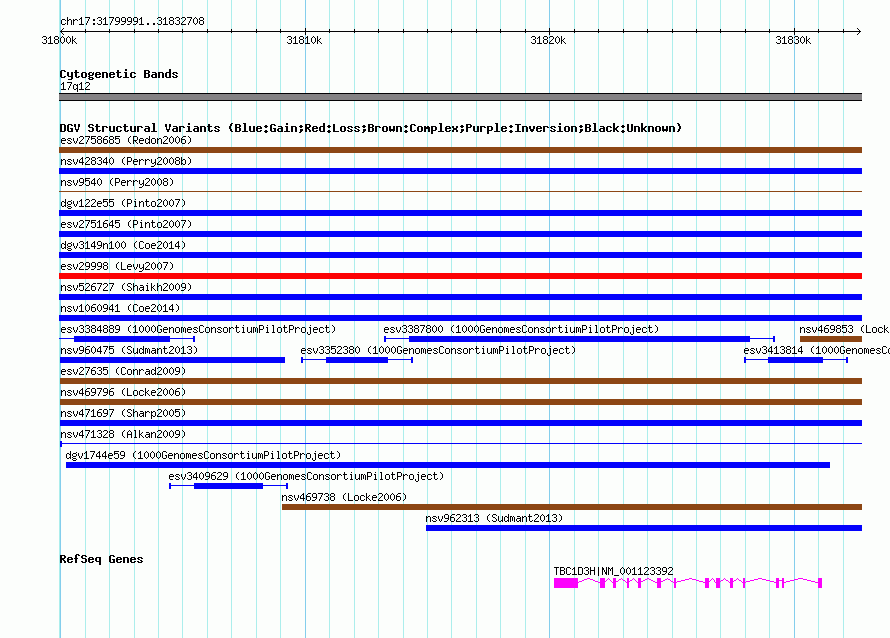
Task: Select the nsv960475 (Sudmant2013) gain bar
Action: tap(173, 360)
